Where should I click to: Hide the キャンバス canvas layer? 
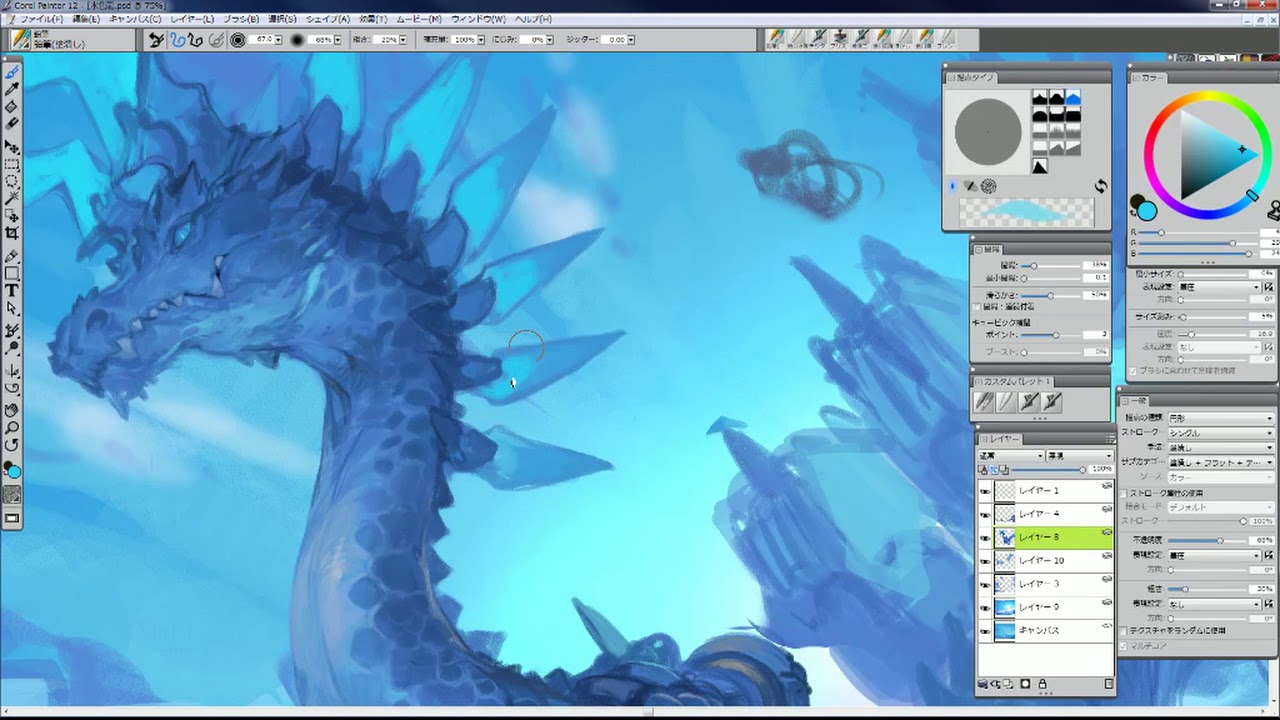985,631
